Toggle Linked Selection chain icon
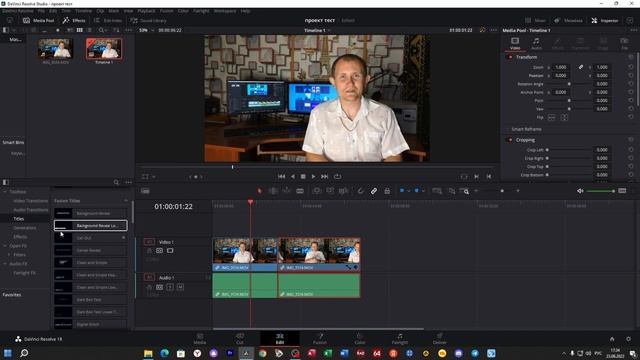This screenshot has width=640, height=360. (x=374, y=191)
